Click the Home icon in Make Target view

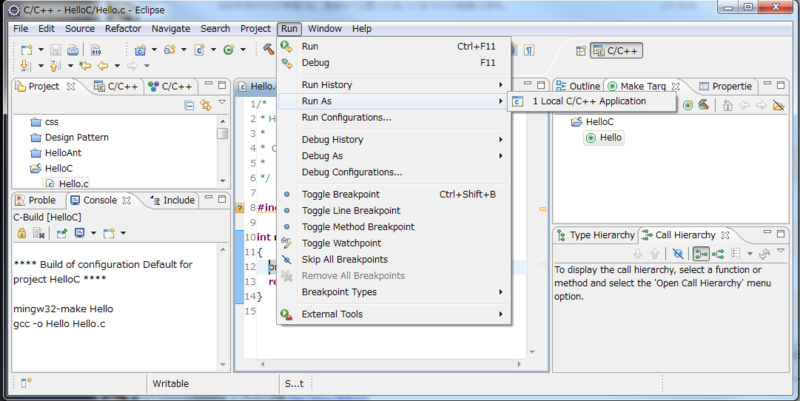pos(728,106)
